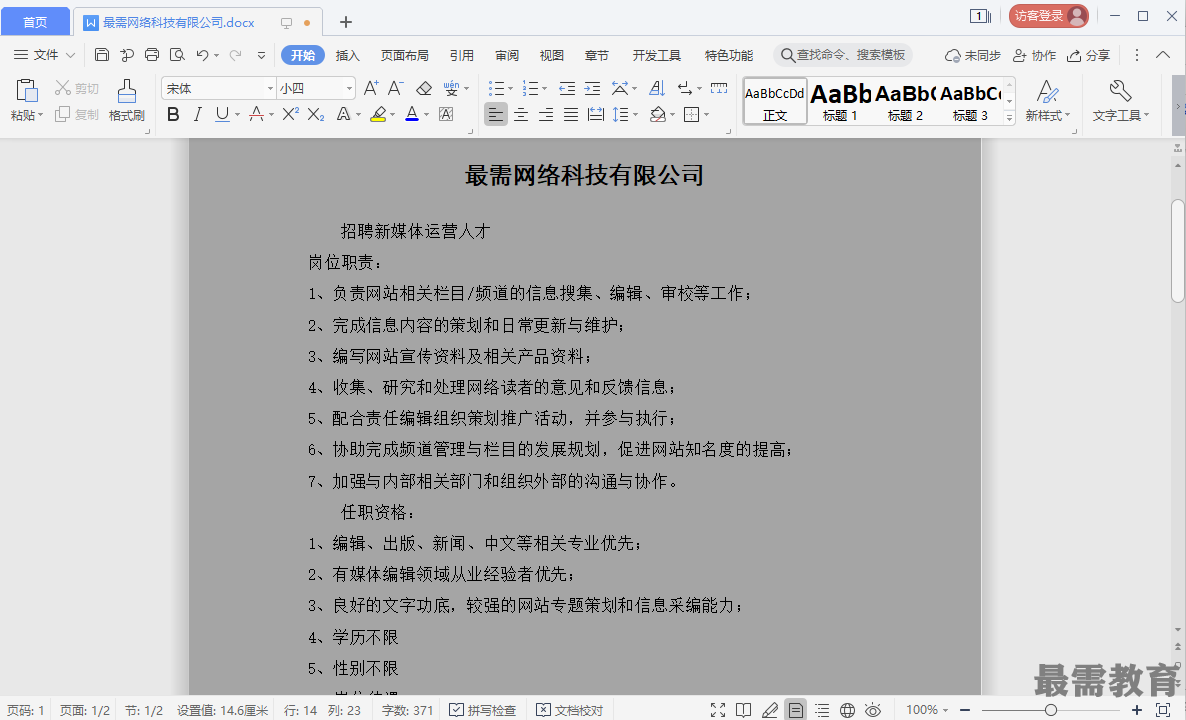This screenshot has width=1186, height=720.
Task: Toggle Bold formatting
Action: point(173,114)
